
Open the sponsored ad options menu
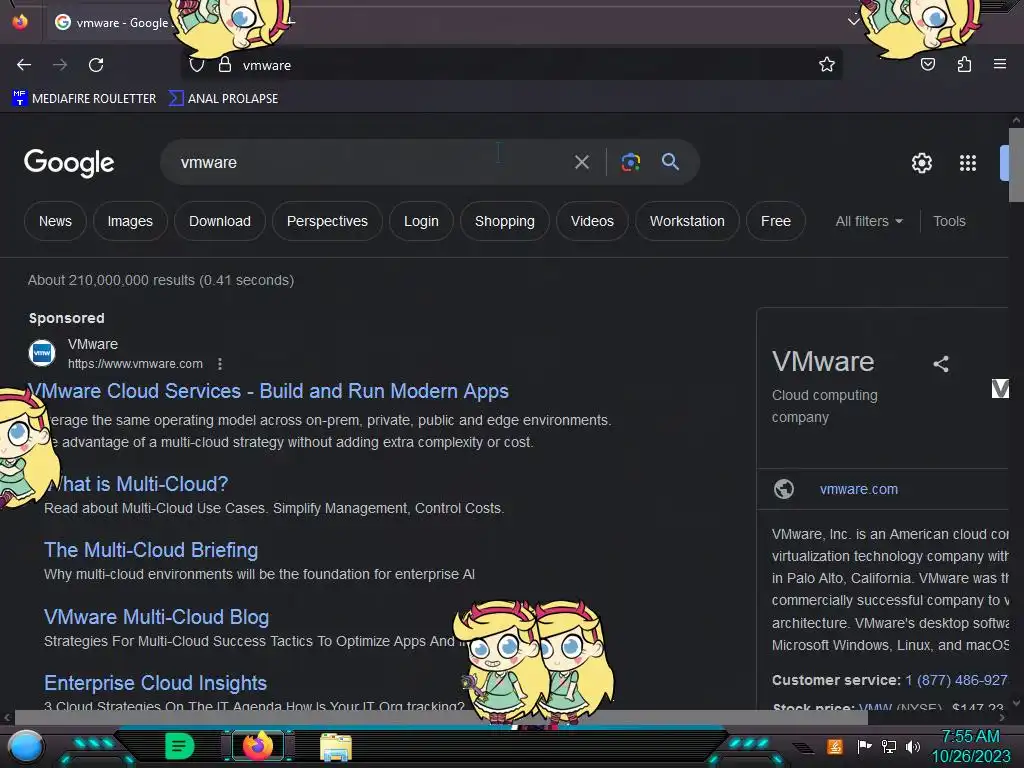[x=220, y=364]
